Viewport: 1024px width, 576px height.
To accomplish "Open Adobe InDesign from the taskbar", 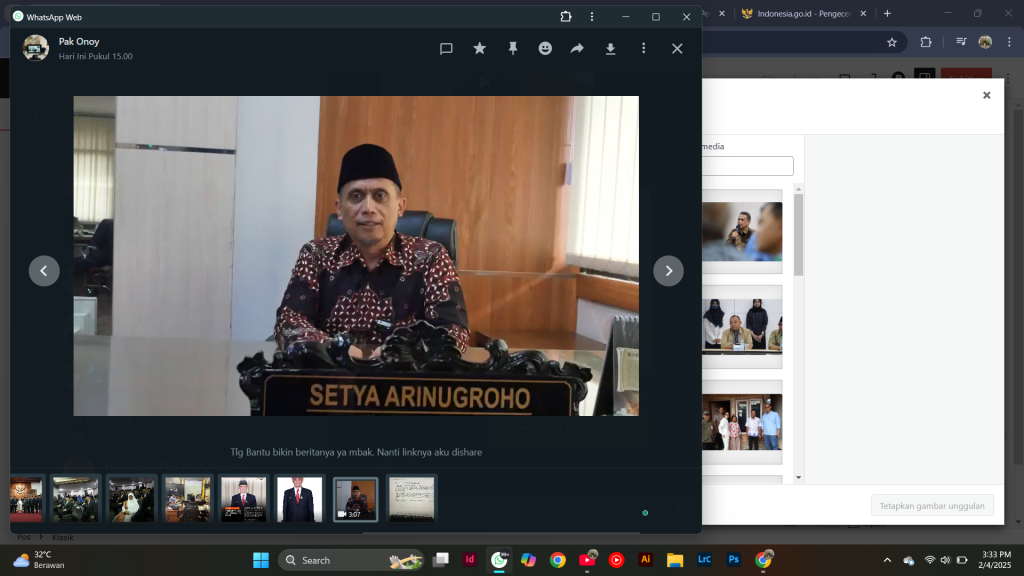I will pyautogui.click(x=470, y=560).
